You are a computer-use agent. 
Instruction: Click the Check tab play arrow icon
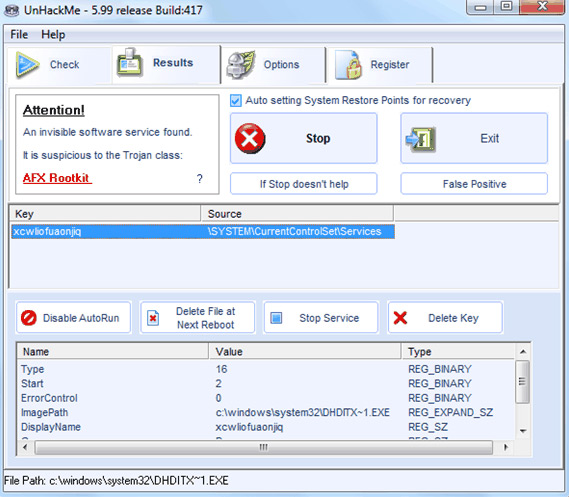point(27,65)
